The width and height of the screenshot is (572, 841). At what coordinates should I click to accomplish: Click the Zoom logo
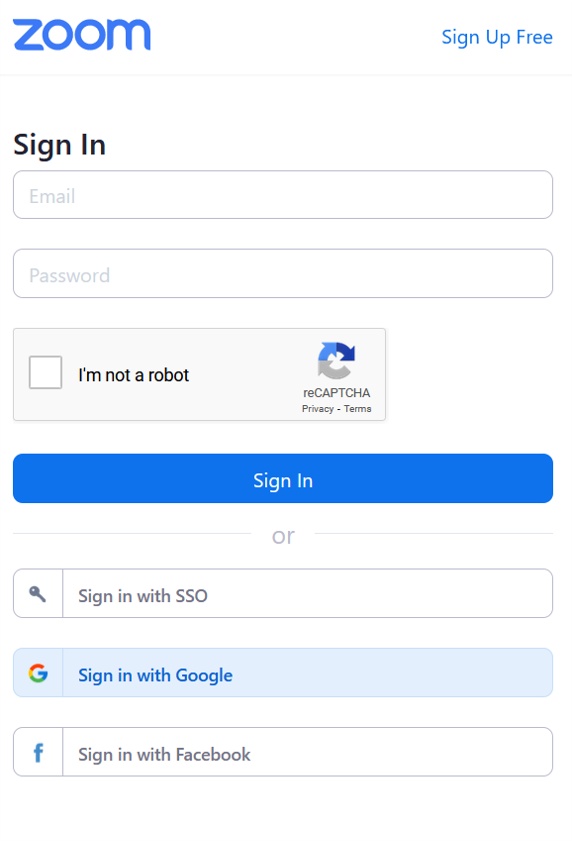[82, 35]
